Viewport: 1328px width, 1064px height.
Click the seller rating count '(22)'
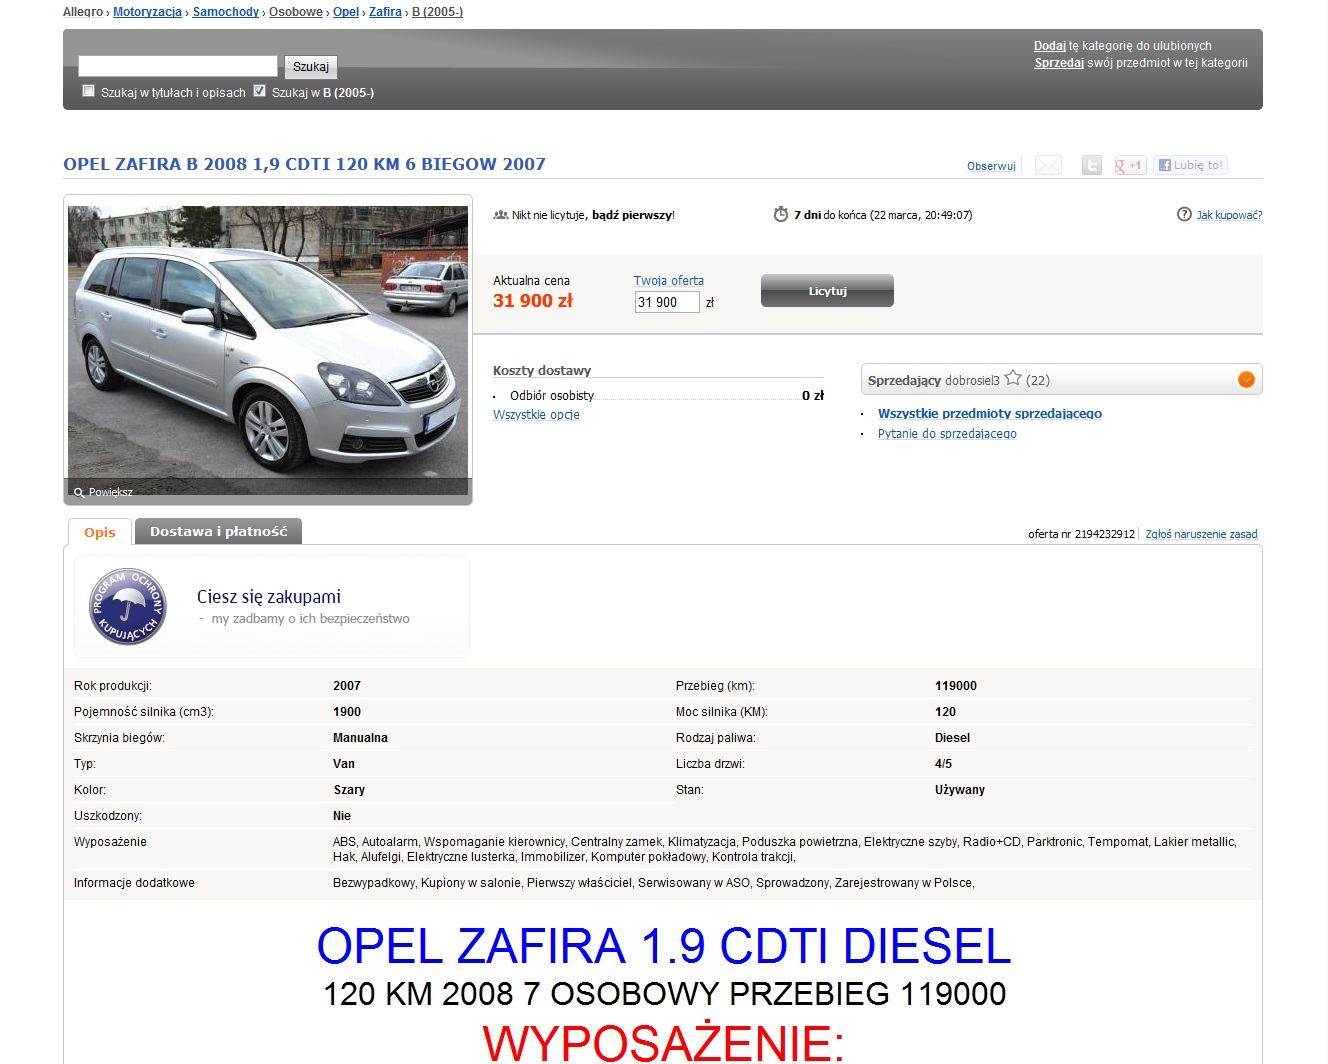[x=1038, y=380]
